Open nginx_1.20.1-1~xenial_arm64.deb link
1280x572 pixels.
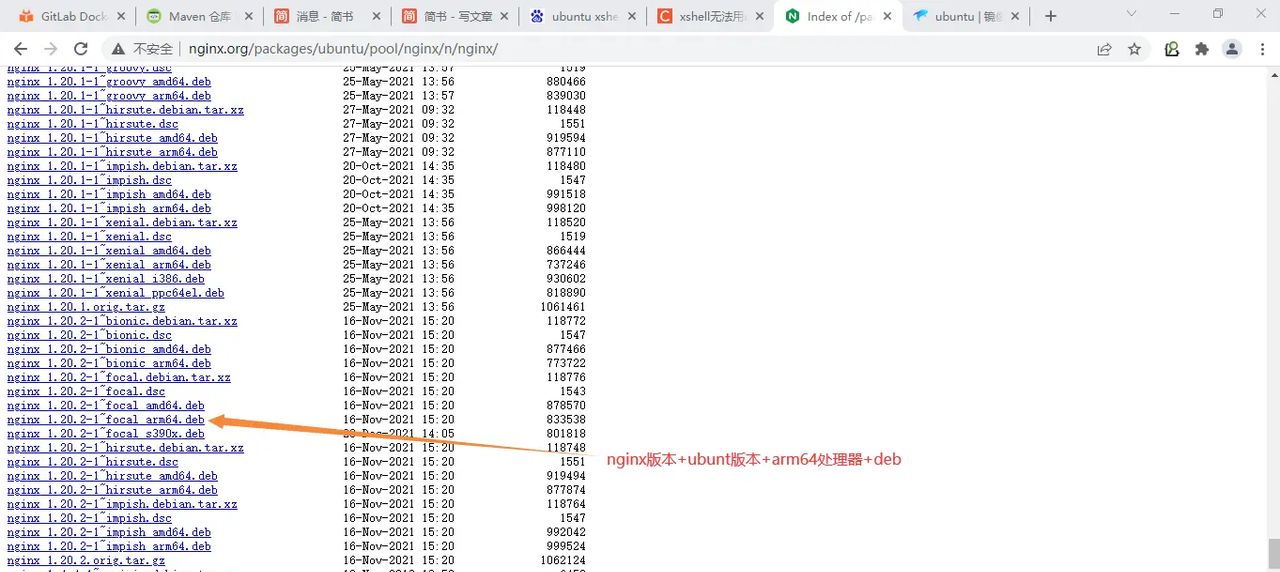click(109, 265)
